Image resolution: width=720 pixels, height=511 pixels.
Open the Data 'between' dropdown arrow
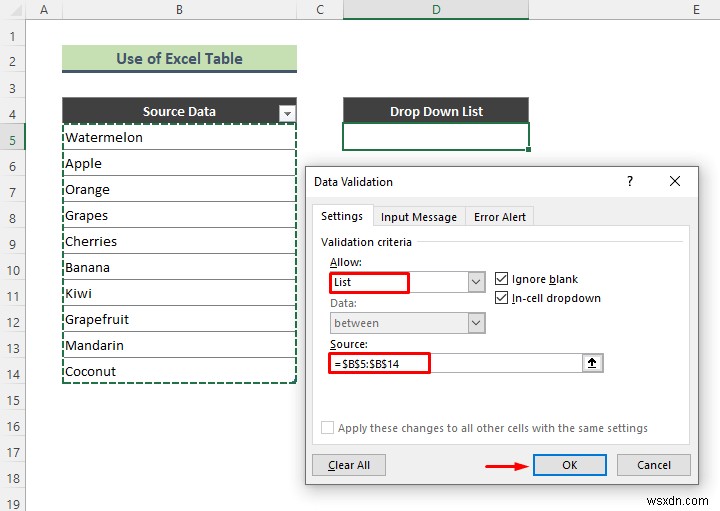(x=476, y=323)
